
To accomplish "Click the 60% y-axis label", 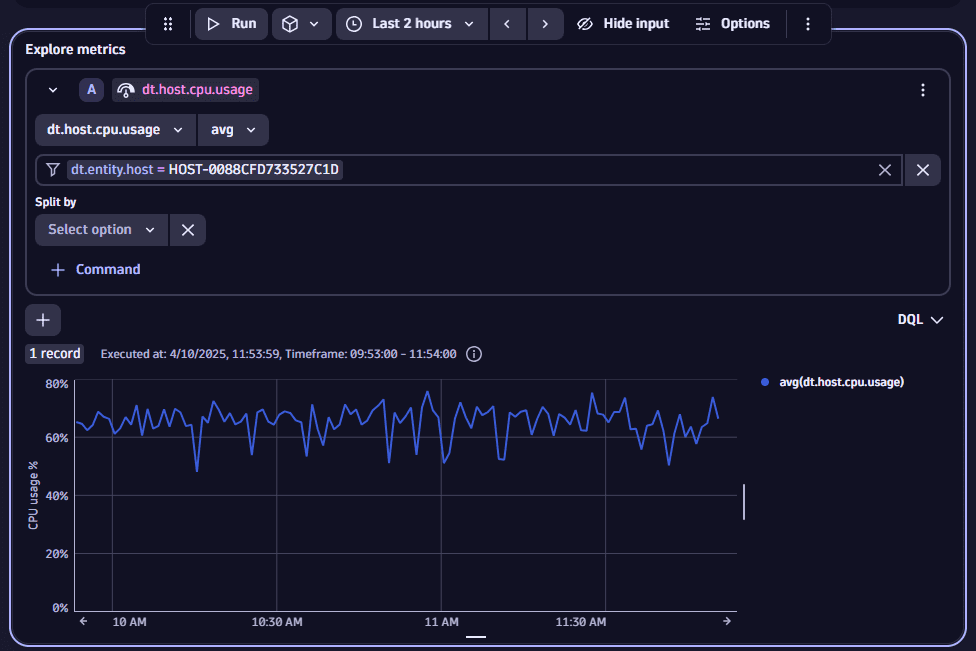I will click(x=57, y=438).
